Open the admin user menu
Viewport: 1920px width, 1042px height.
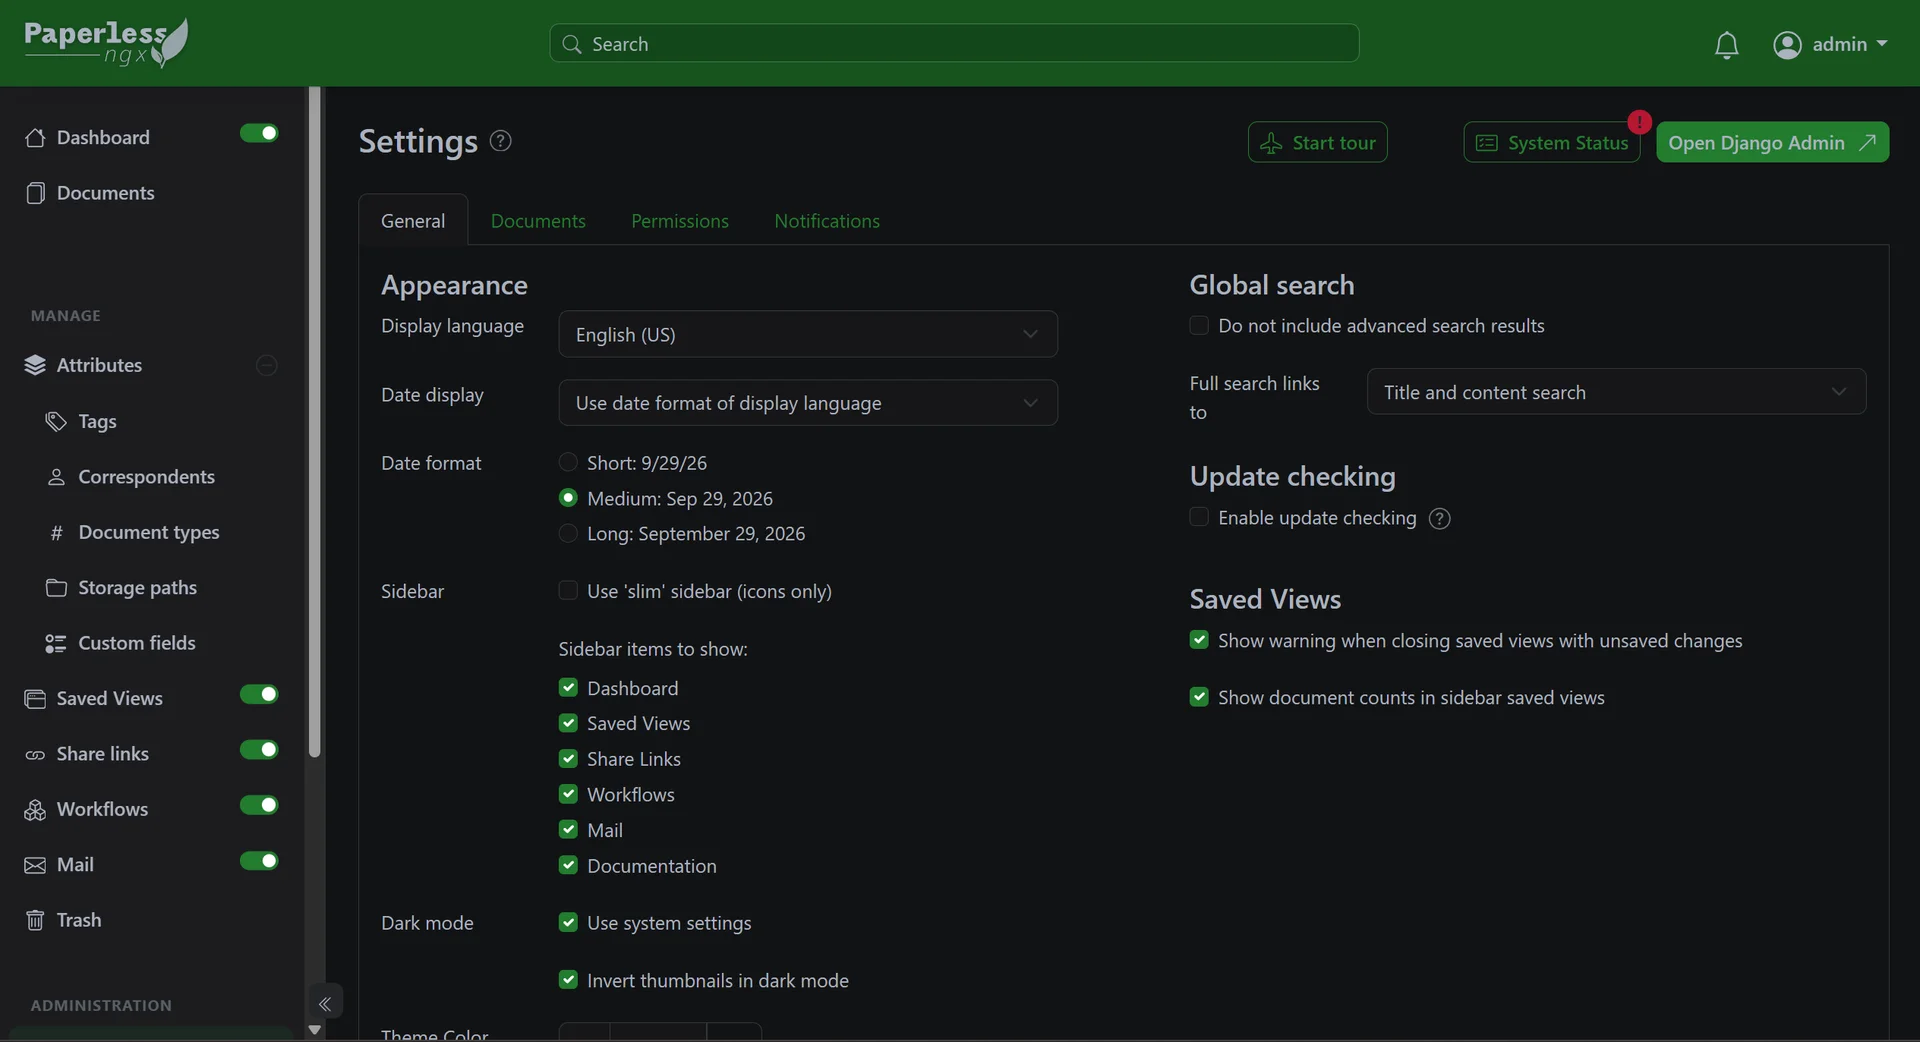[1830, 45]
